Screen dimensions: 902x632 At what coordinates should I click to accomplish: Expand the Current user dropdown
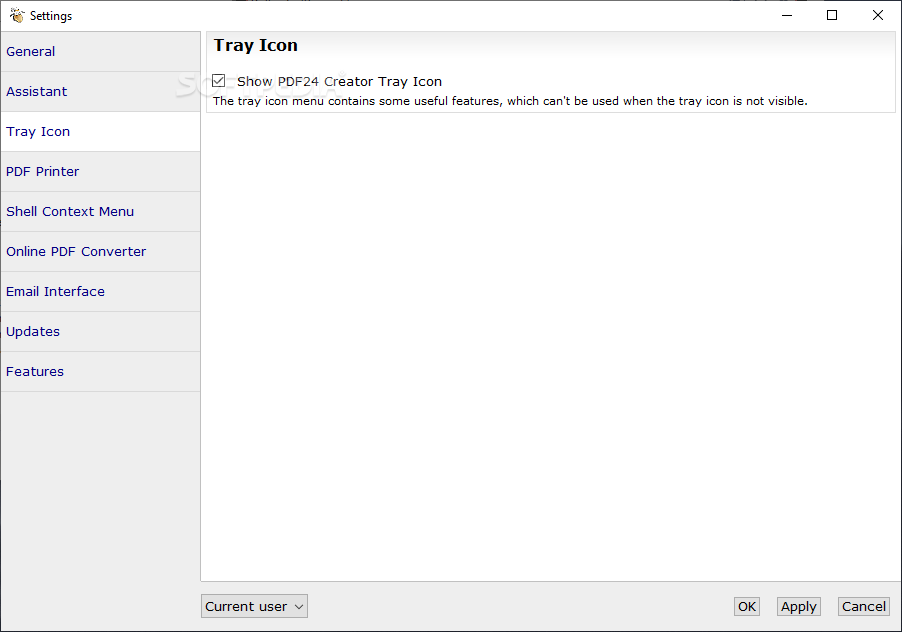pos(254,606)
